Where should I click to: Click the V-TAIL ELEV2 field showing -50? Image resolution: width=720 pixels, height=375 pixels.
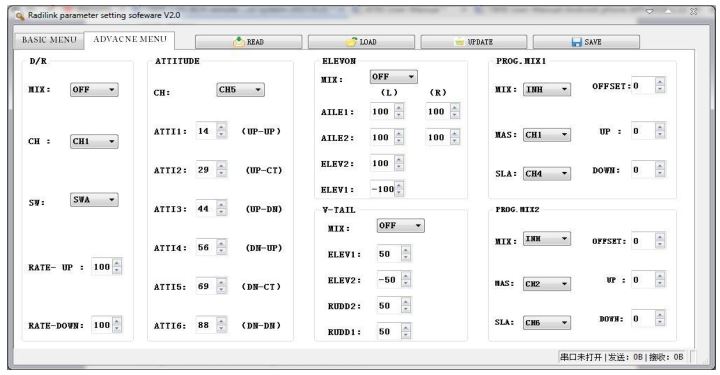pos(389,280)
